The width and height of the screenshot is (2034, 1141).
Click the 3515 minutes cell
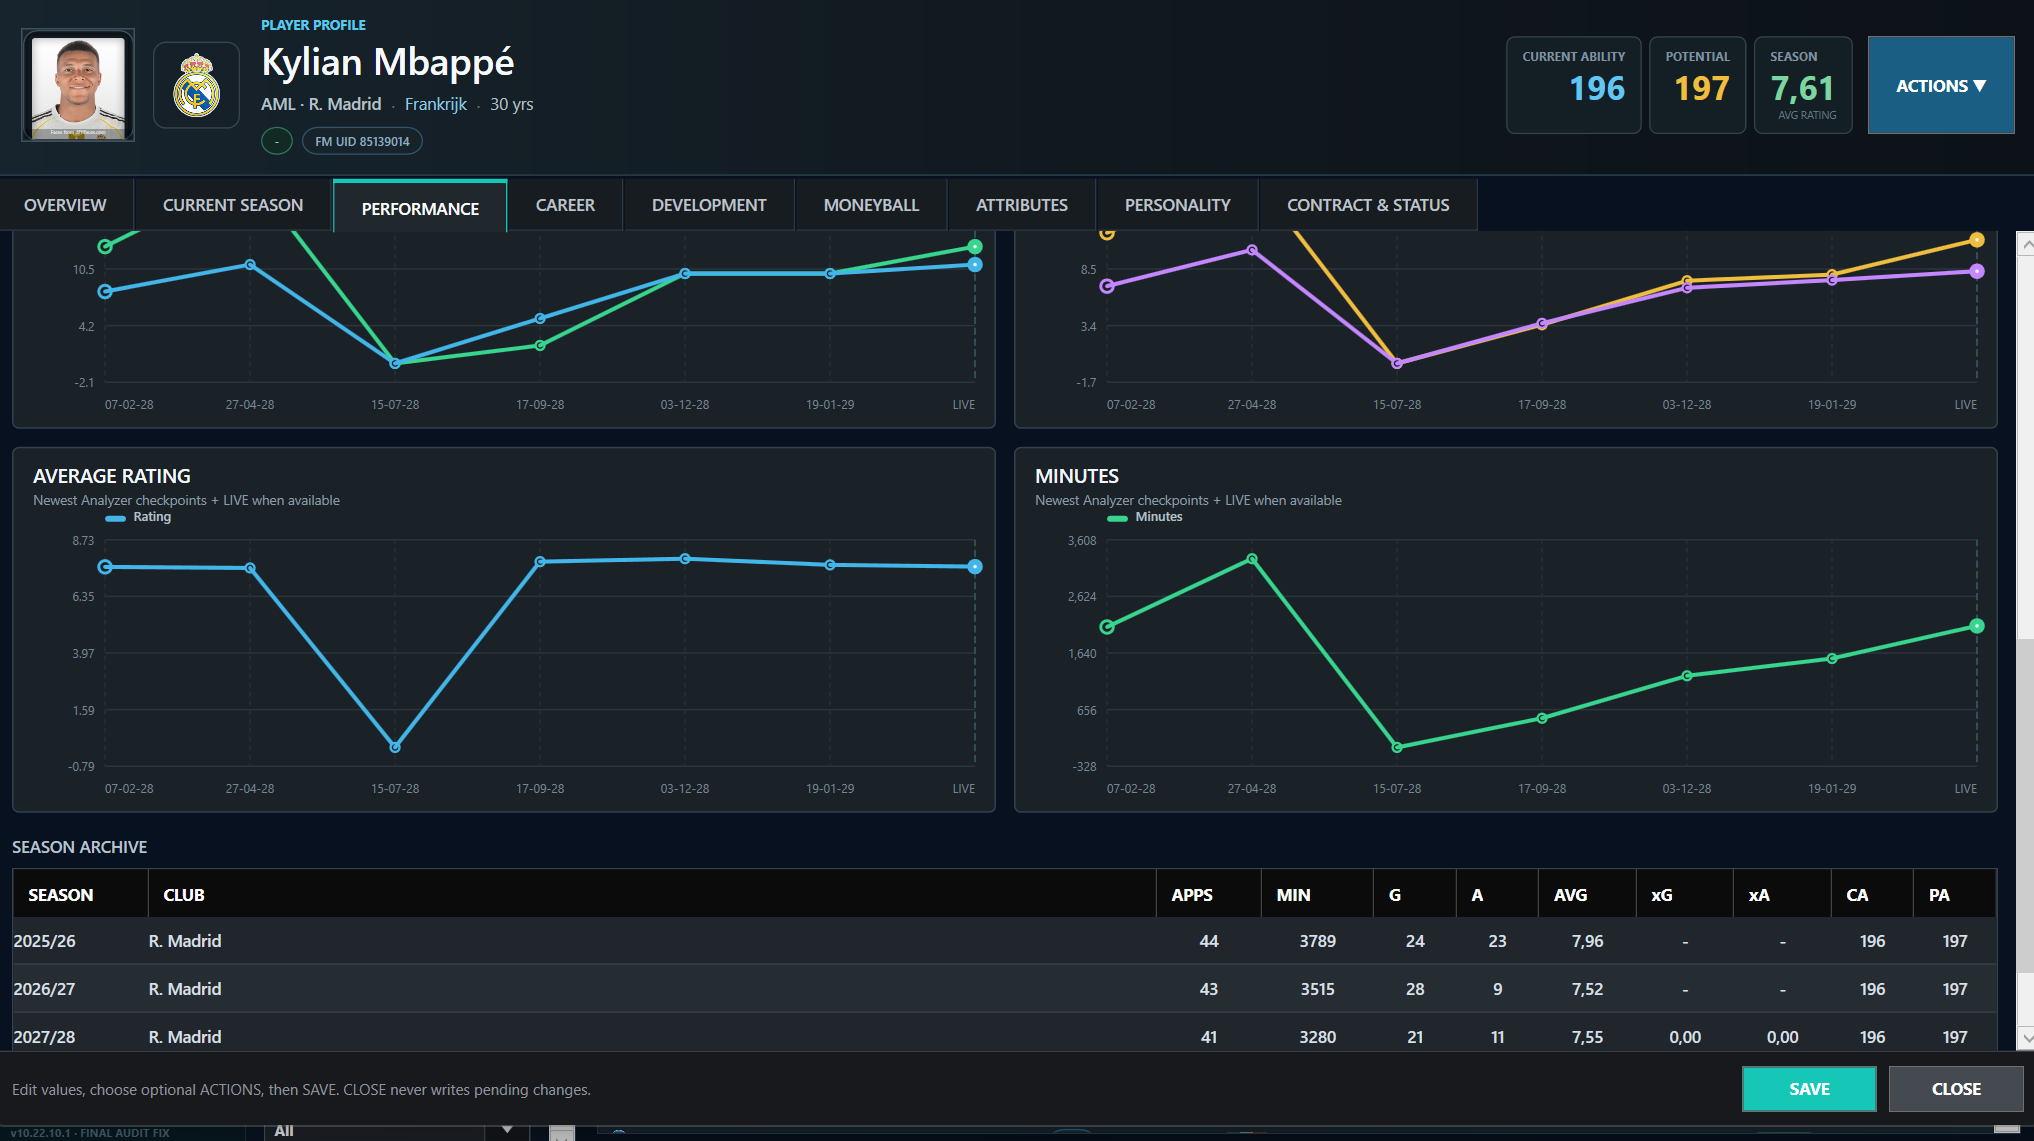[1317, 989]
